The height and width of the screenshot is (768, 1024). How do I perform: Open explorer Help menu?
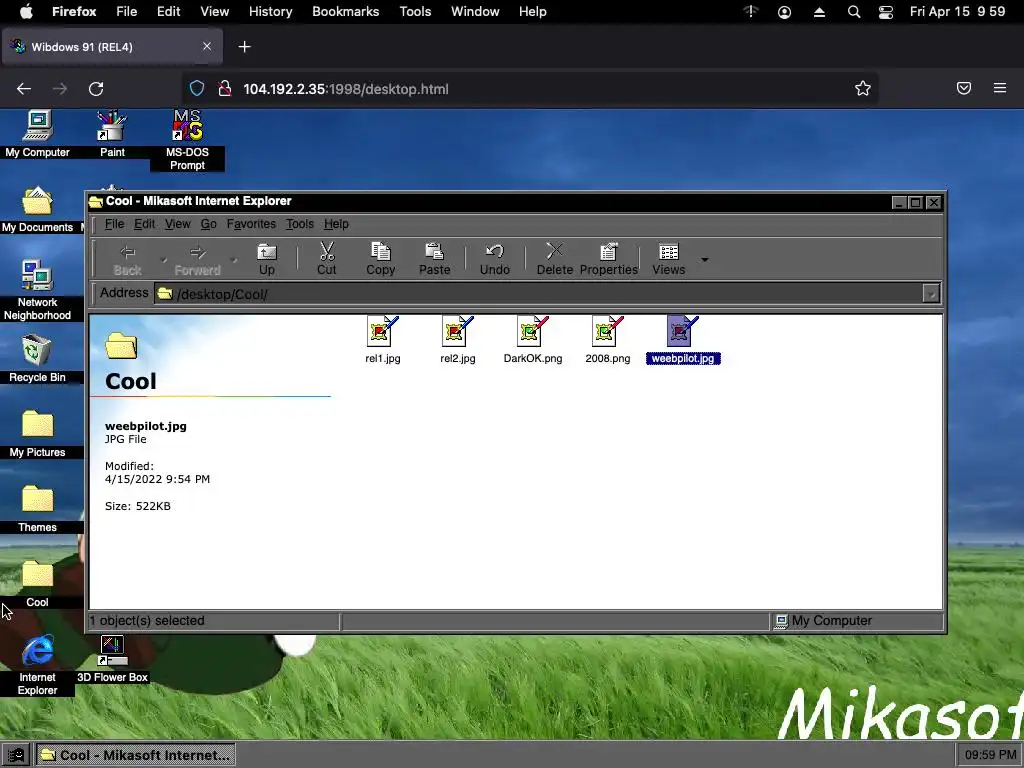click(x=336, y=224)
